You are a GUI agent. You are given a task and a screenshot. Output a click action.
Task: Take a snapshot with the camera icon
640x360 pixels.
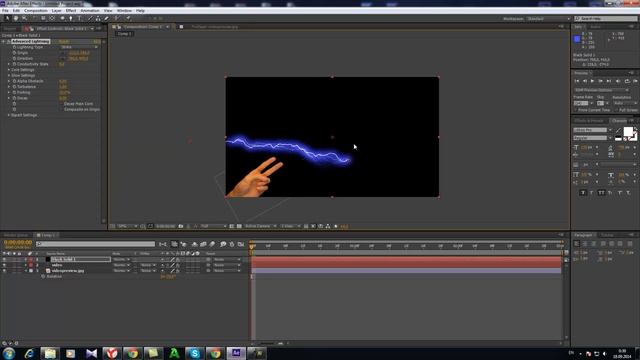[180, 226]
